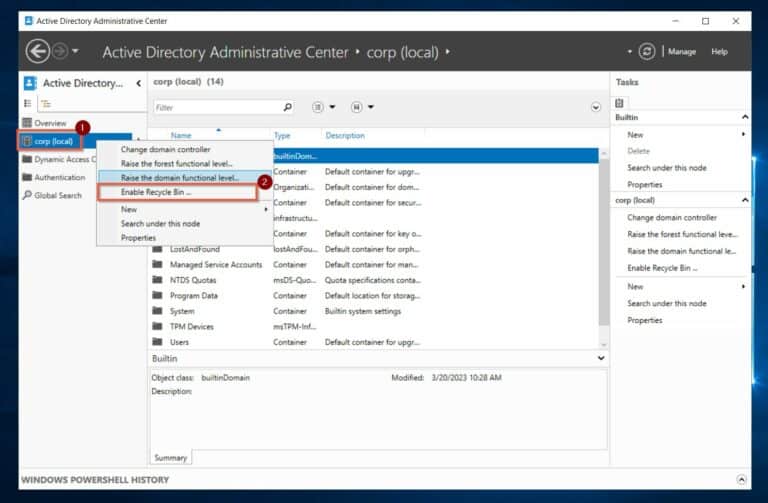
Task: Sort by the Name column header
Action: click(x=181, y=136)
